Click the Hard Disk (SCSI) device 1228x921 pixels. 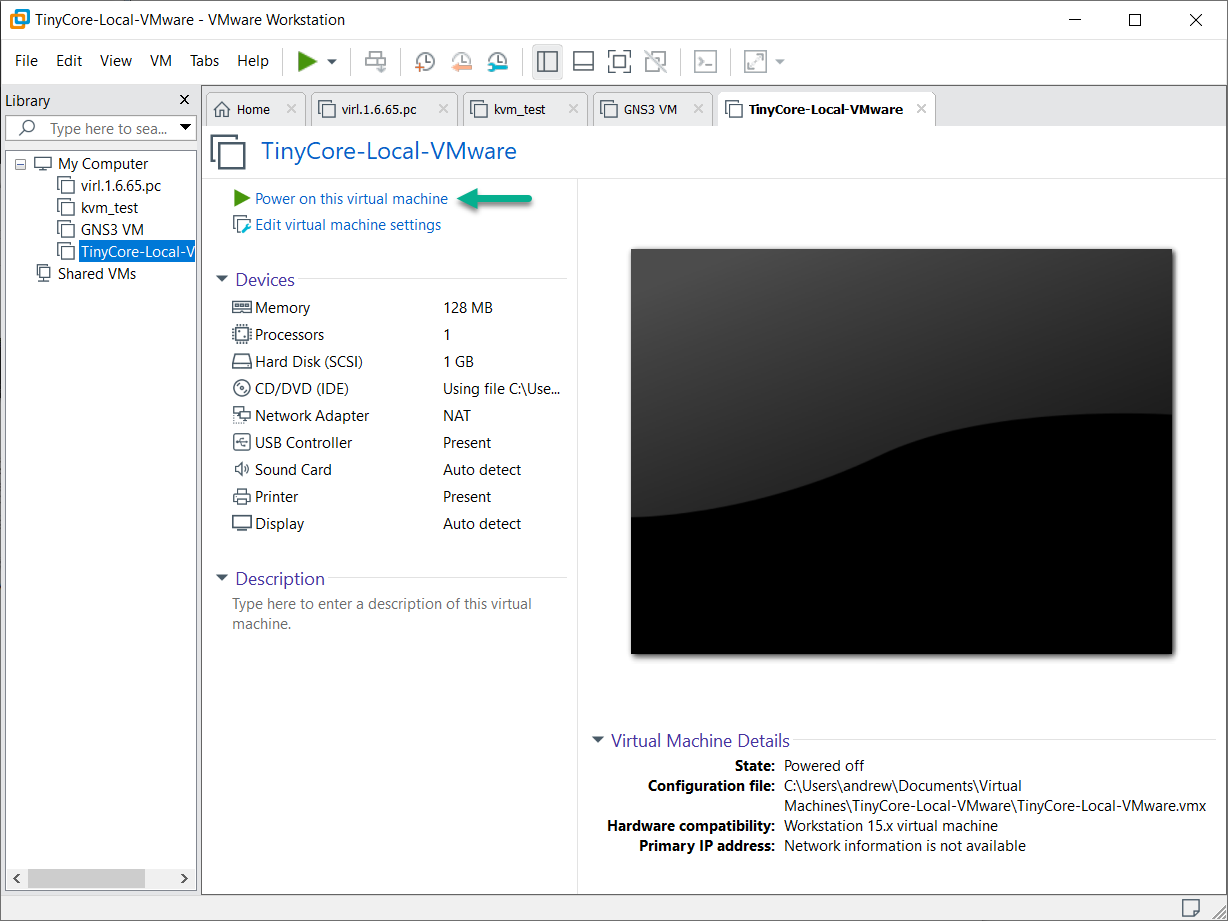pos(398,362)
